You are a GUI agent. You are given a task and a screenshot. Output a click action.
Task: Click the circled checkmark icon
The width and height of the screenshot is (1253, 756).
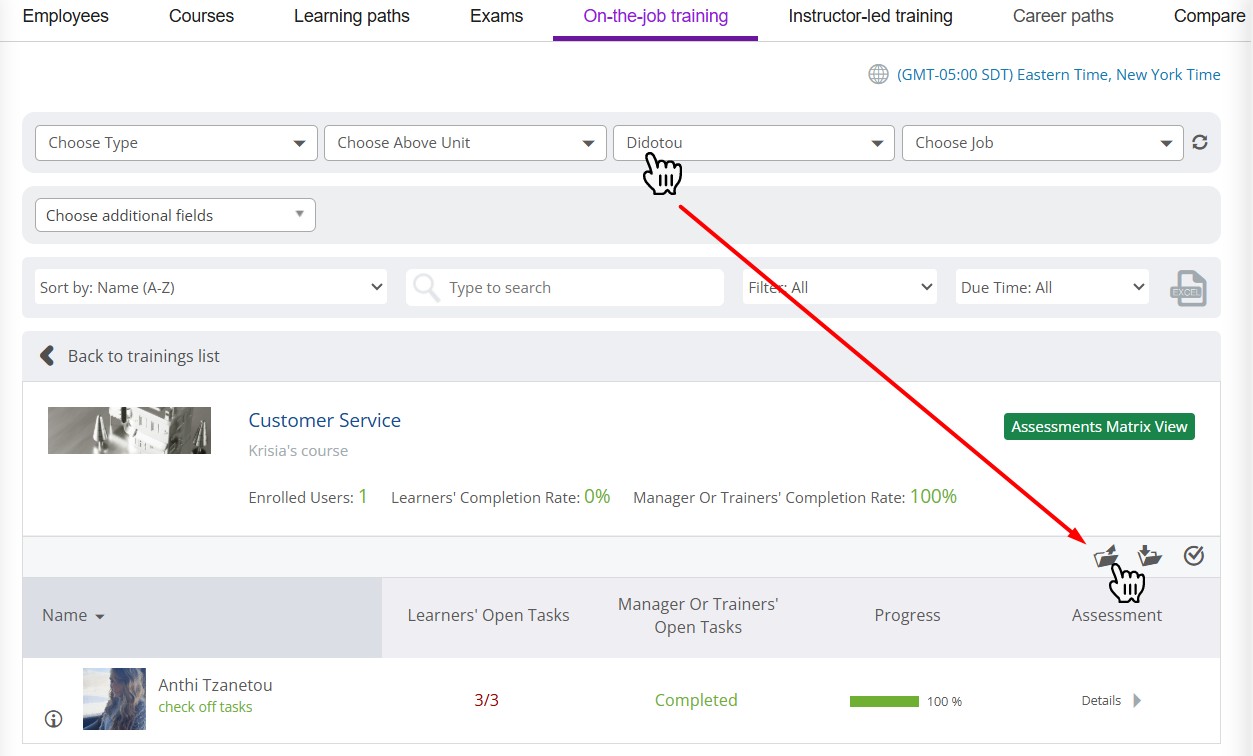click(1193, 556)
